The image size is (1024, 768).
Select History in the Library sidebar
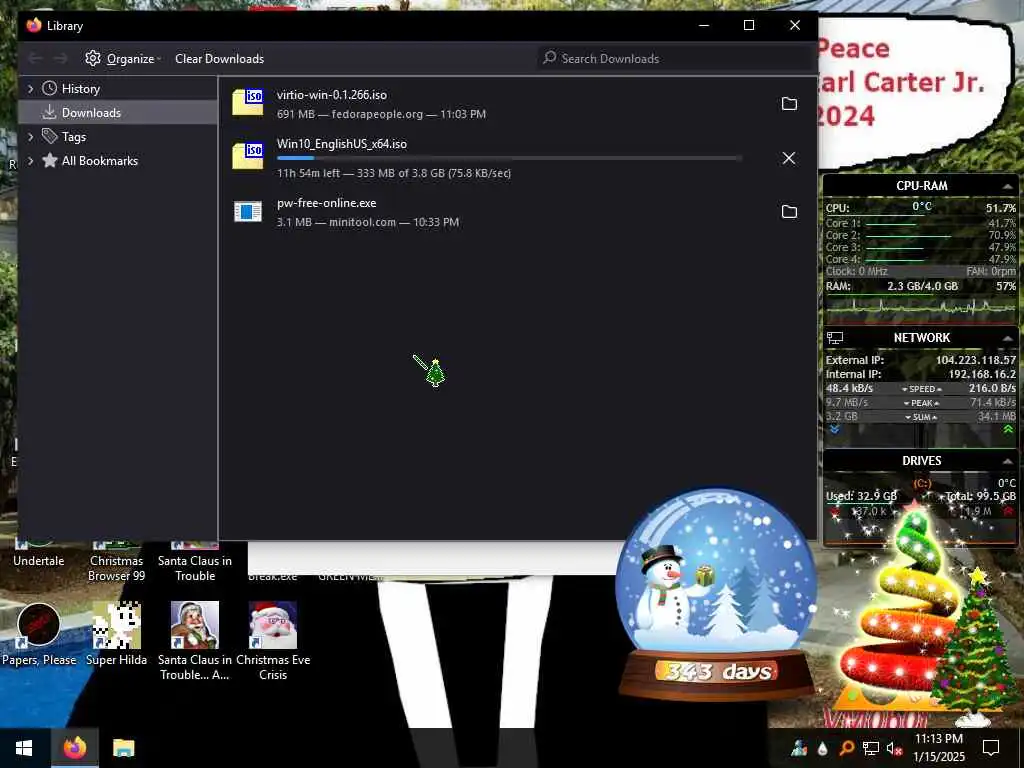tap(118, 88)
